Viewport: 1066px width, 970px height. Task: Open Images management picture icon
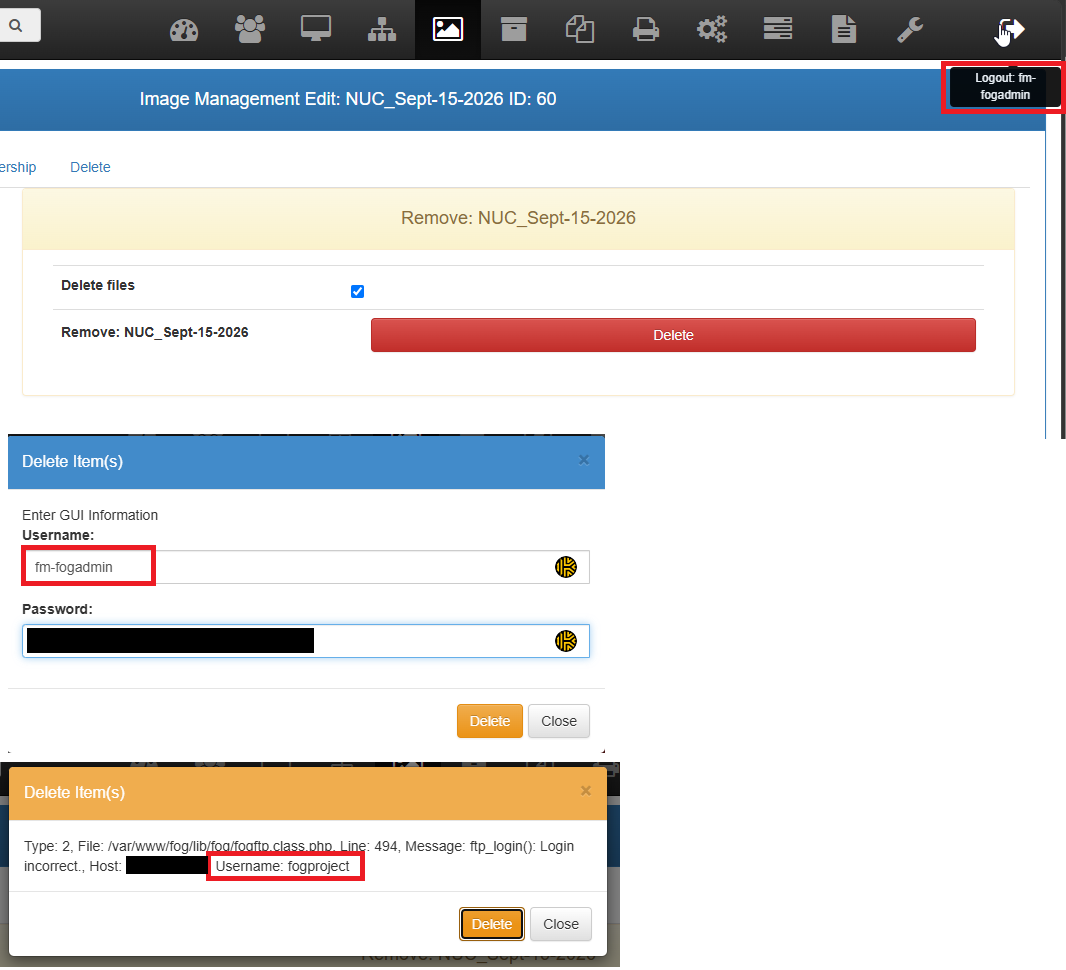click(448, 29)
